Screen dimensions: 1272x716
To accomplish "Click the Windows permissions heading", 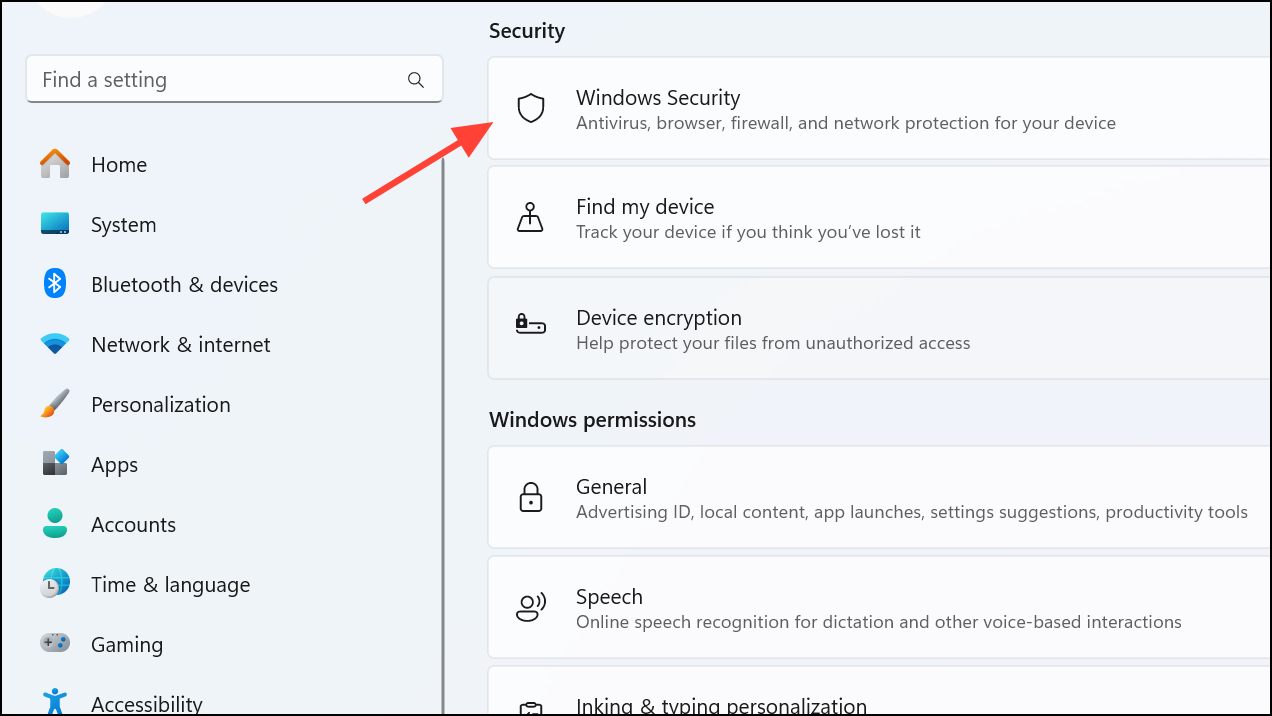I will point(592,420).
